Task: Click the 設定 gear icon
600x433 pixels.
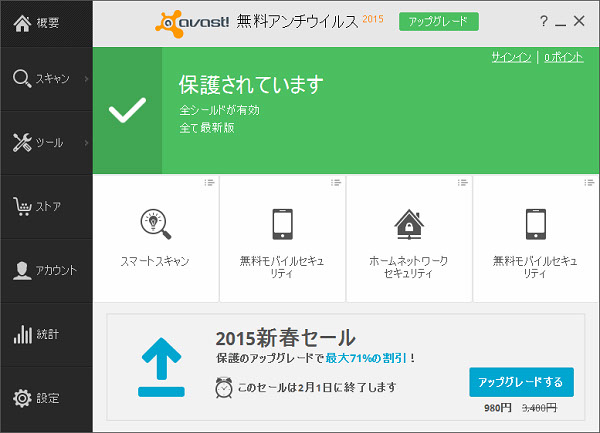Action: coord(22,398)
